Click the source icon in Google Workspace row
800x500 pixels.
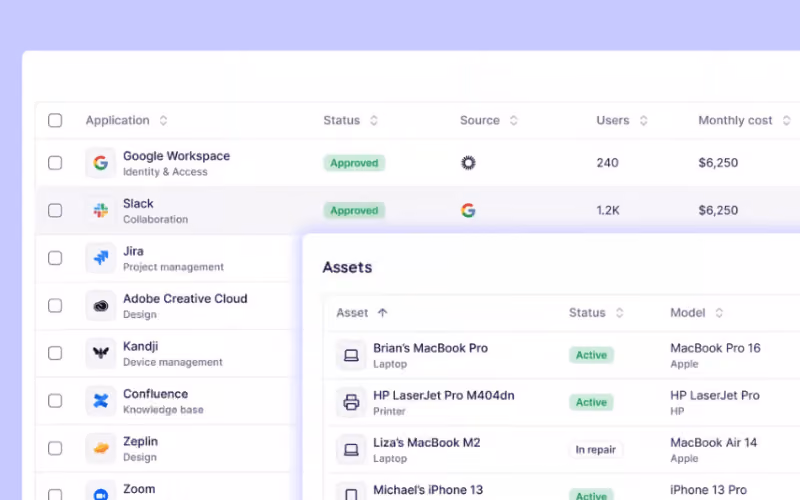tap(468, 163)
